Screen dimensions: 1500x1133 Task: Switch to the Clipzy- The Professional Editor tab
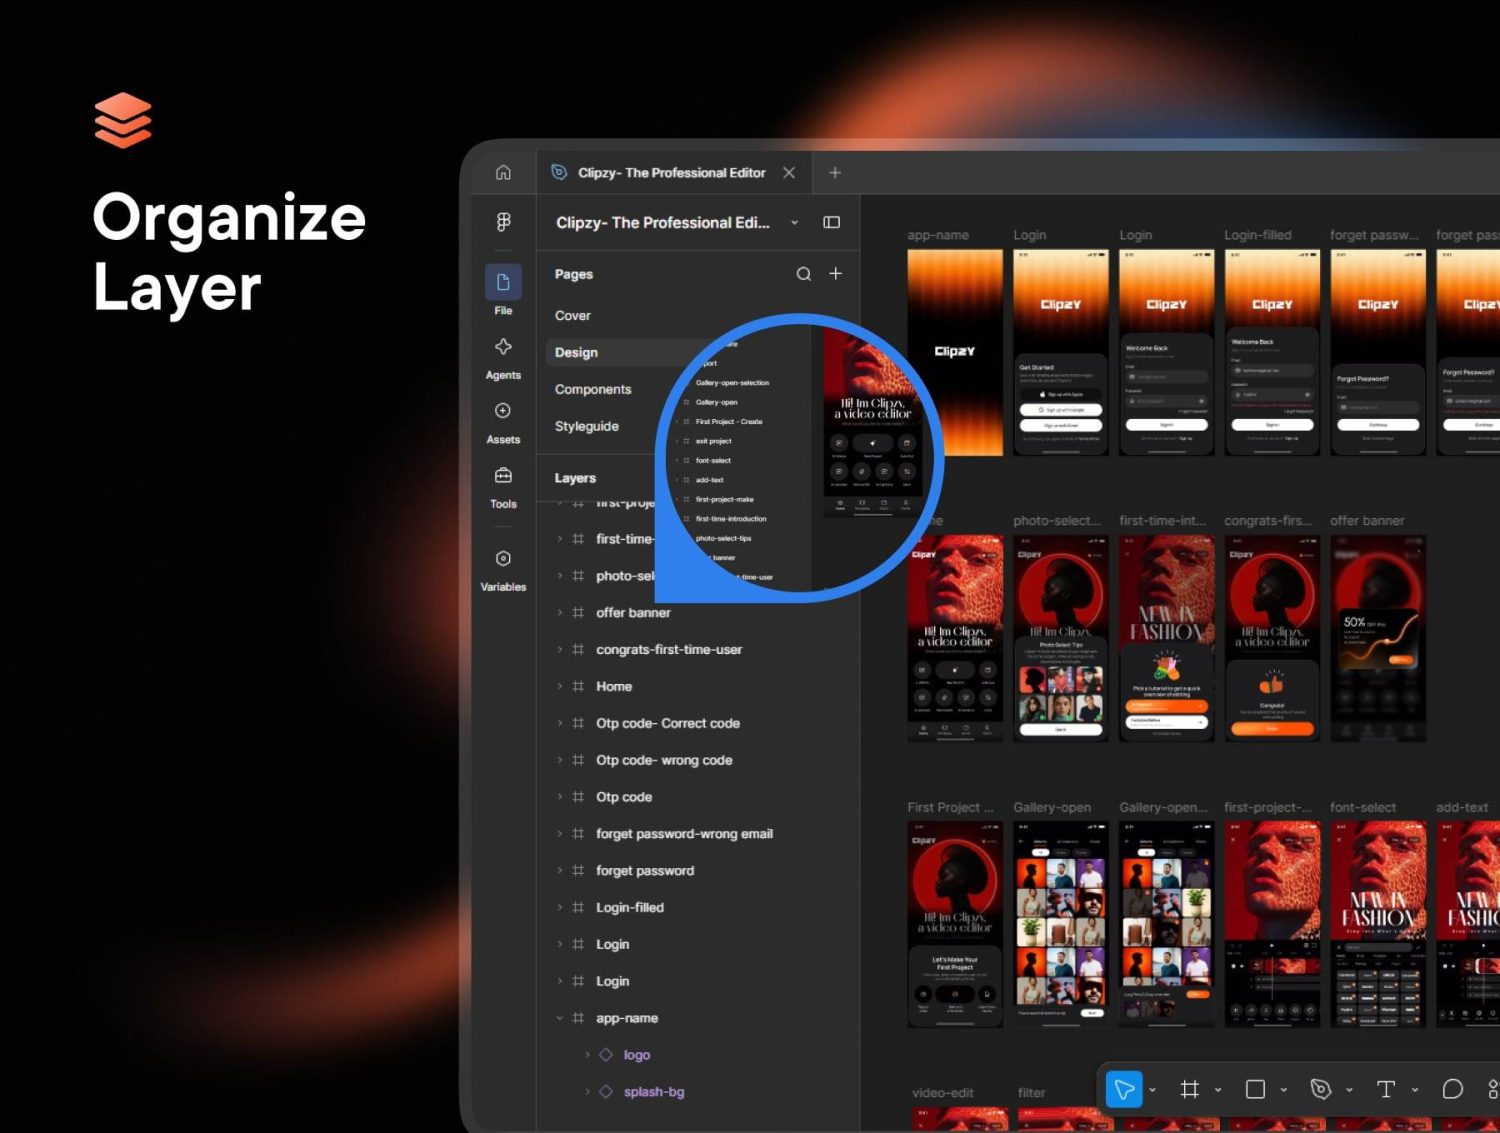coord(672,173)
